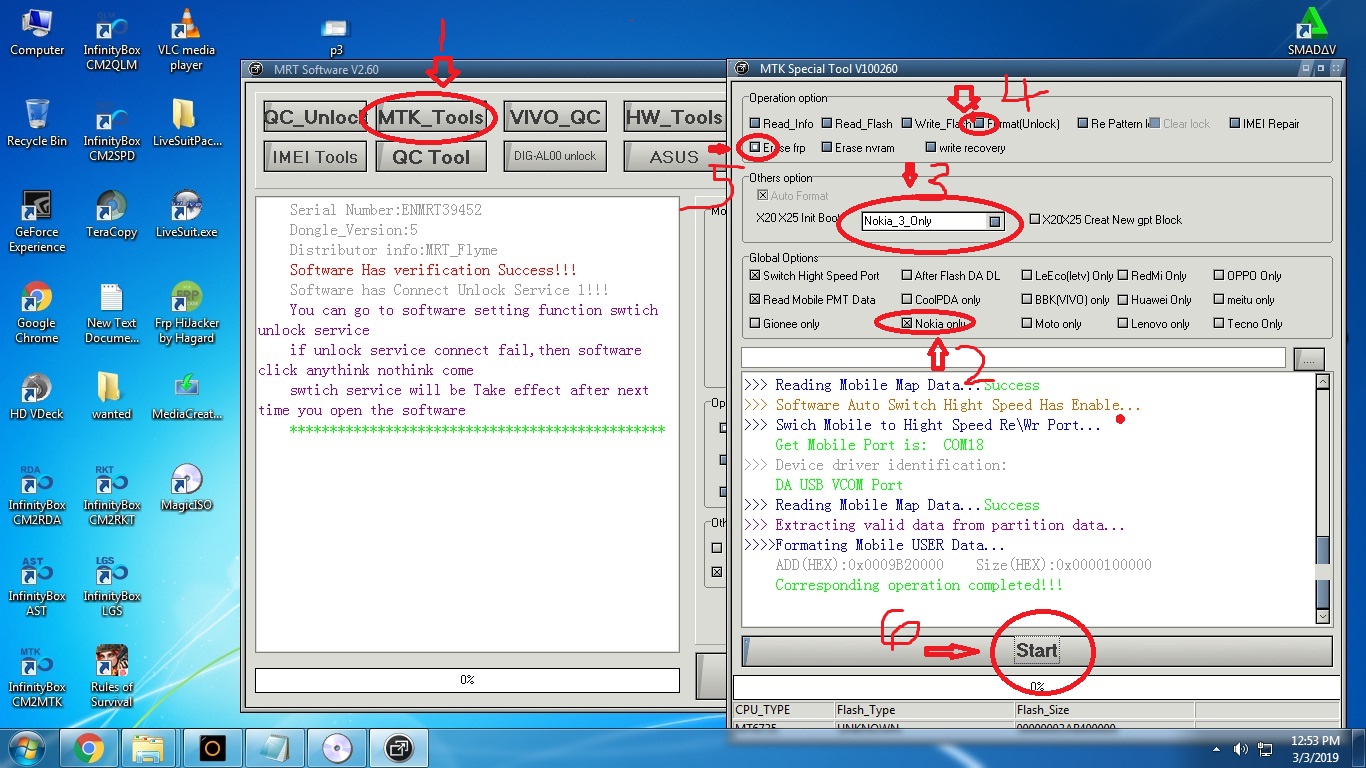Image resolution: width=1366 pixels, height=768 pixels.
Task: Click the volume icon in system tray
Action: pyautogui.click(x=1240, y=748)
